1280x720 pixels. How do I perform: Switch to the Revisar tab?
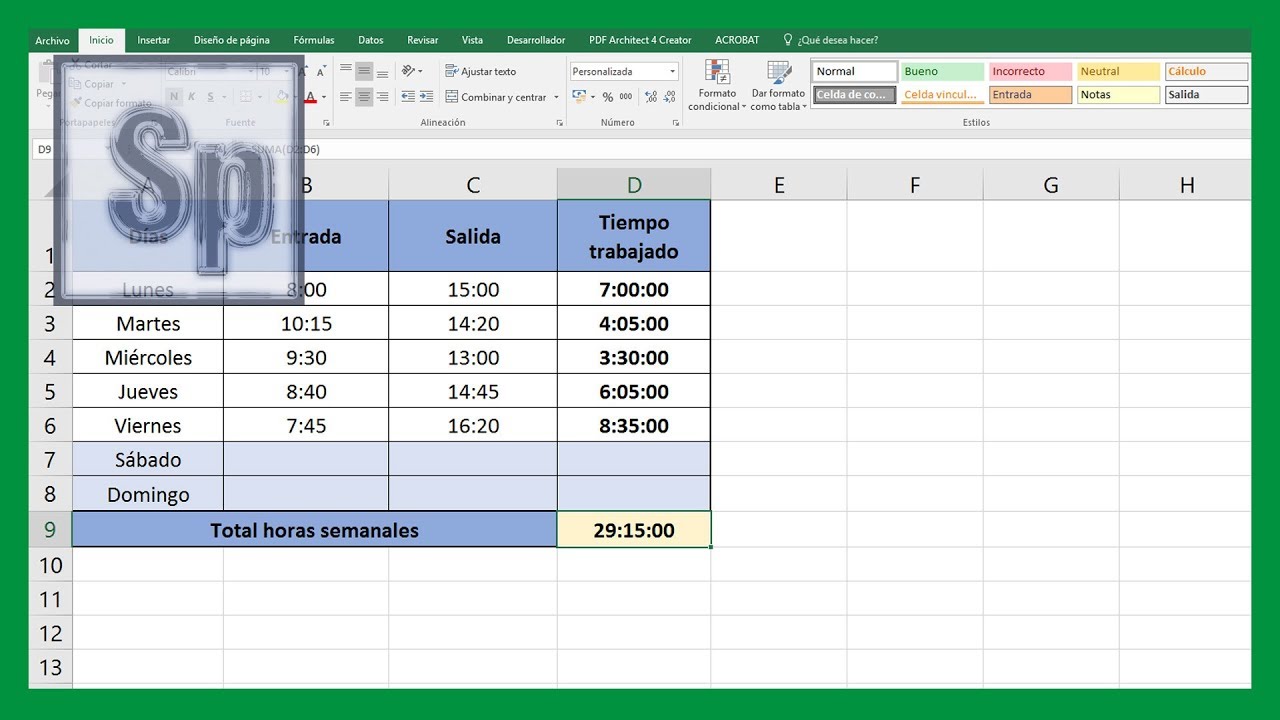point(423,41)
